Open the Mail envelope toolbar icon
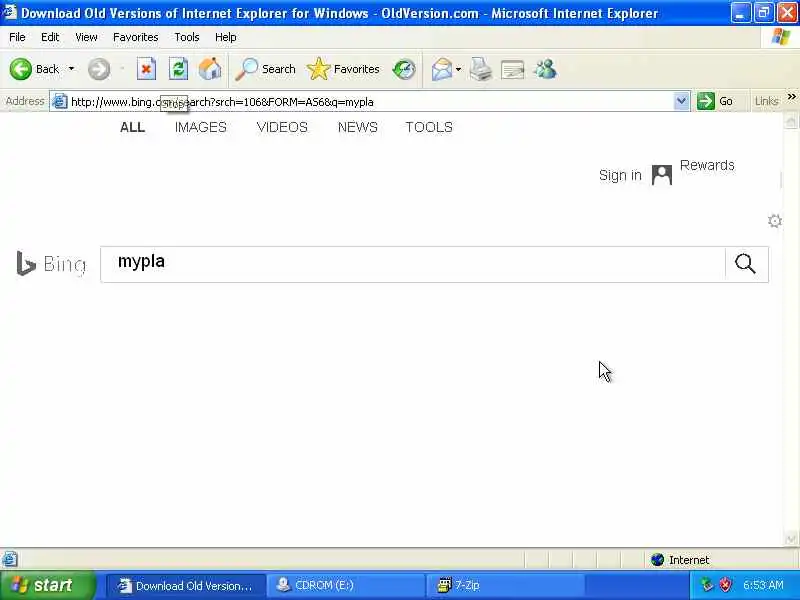The image size is (800, 600). pyautogui.click(x=442, y=69)
